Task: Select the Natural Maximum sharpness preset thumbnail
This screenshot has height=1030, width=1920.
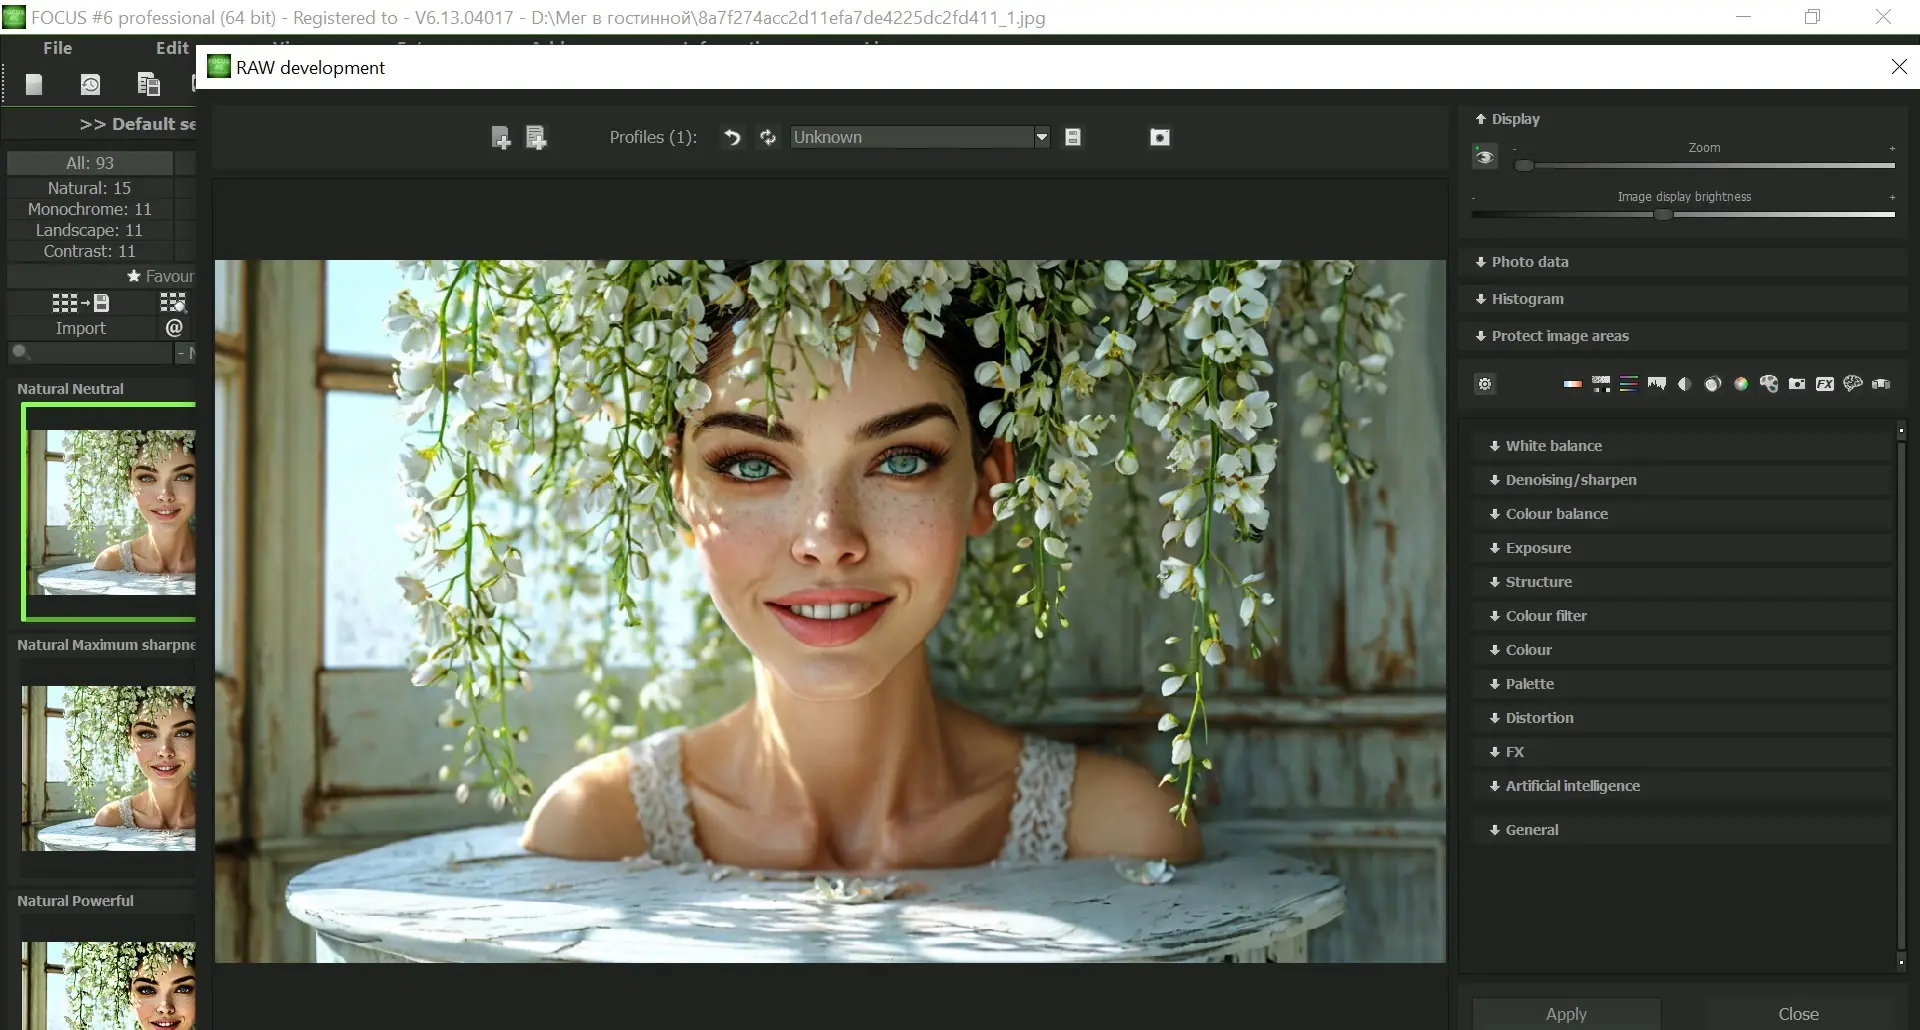Action: tap(109, 768)
